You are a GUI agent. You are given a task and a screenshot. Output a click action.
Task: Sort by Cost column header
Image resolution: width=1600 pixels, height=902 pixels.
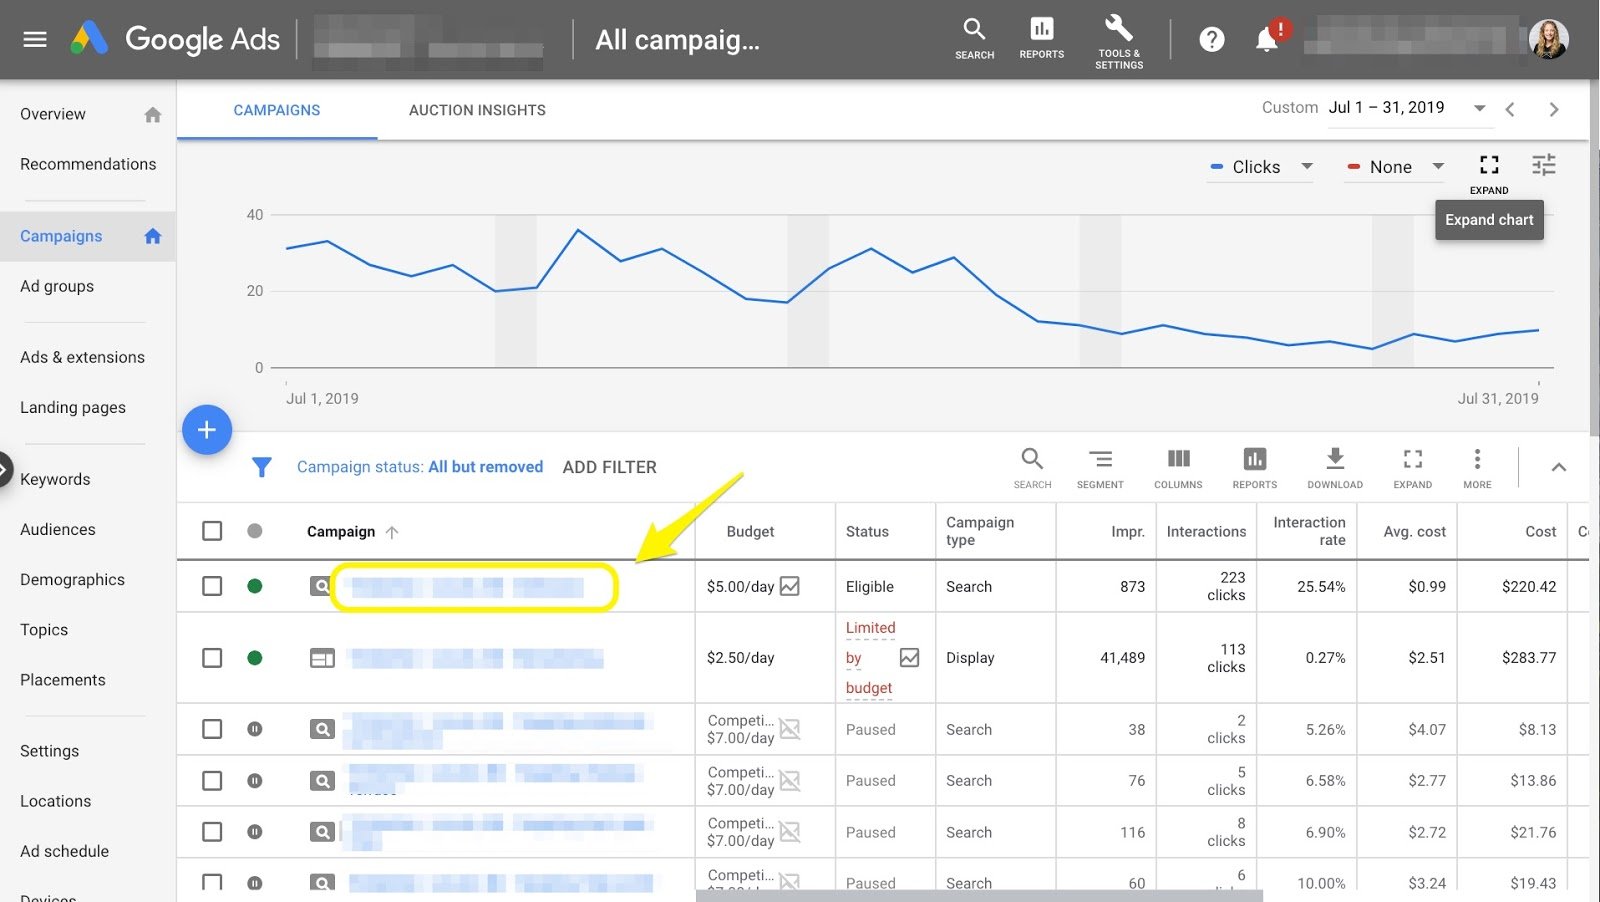pyautogui.click(x=1540, y=531)
